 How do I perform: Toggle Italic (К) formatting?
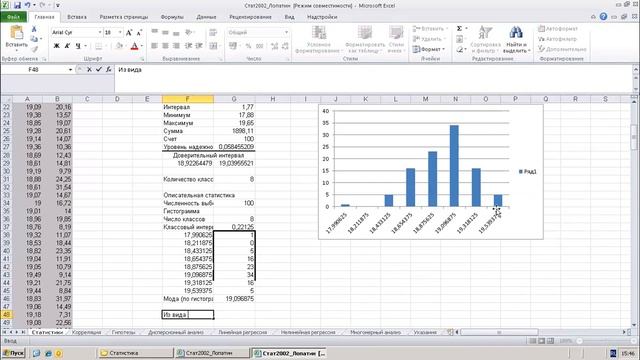(67, 46)
